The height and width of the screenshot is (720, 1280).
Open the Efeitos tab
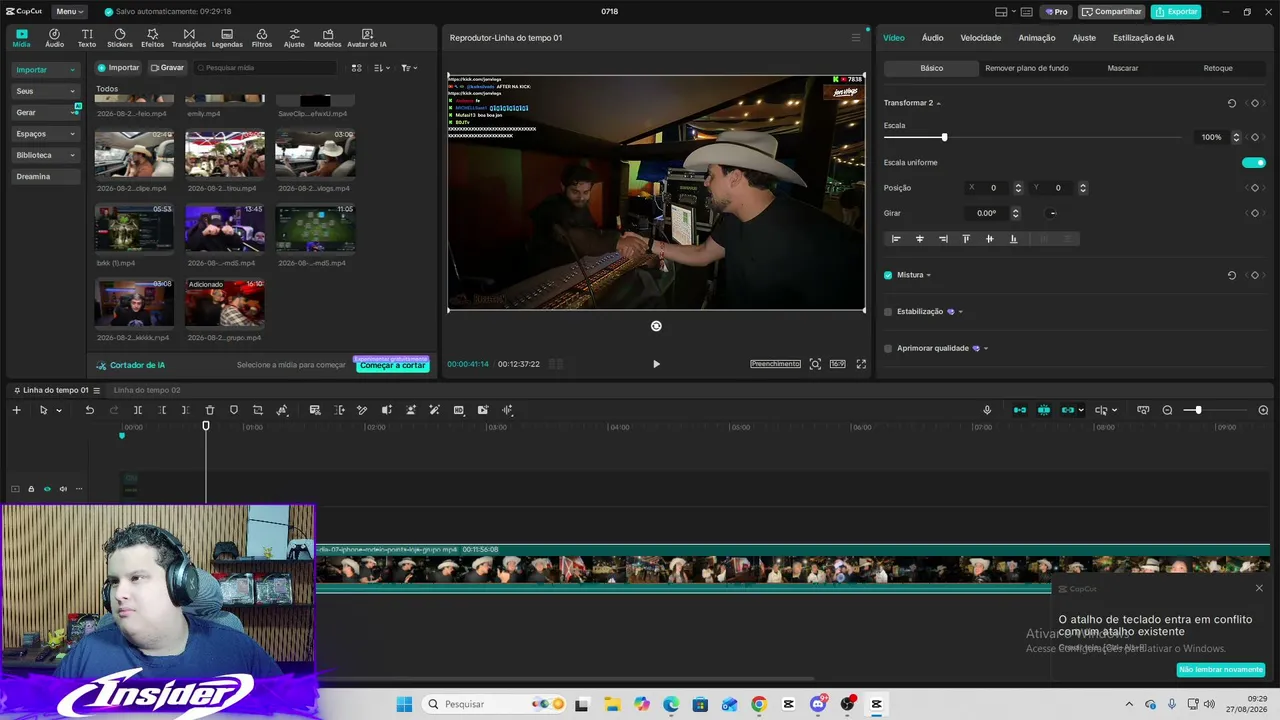(153, 38)
